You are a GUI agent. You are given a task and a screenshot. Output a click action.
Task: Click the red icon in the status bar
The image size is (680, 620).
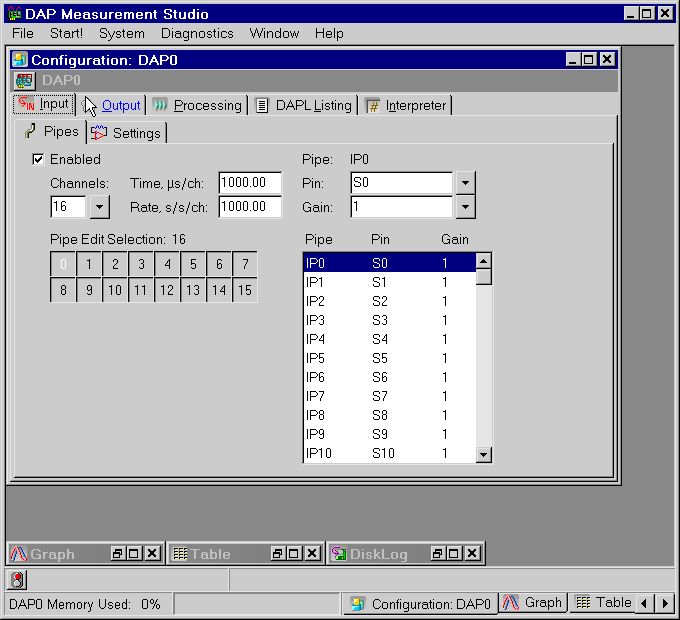(18, 580)
